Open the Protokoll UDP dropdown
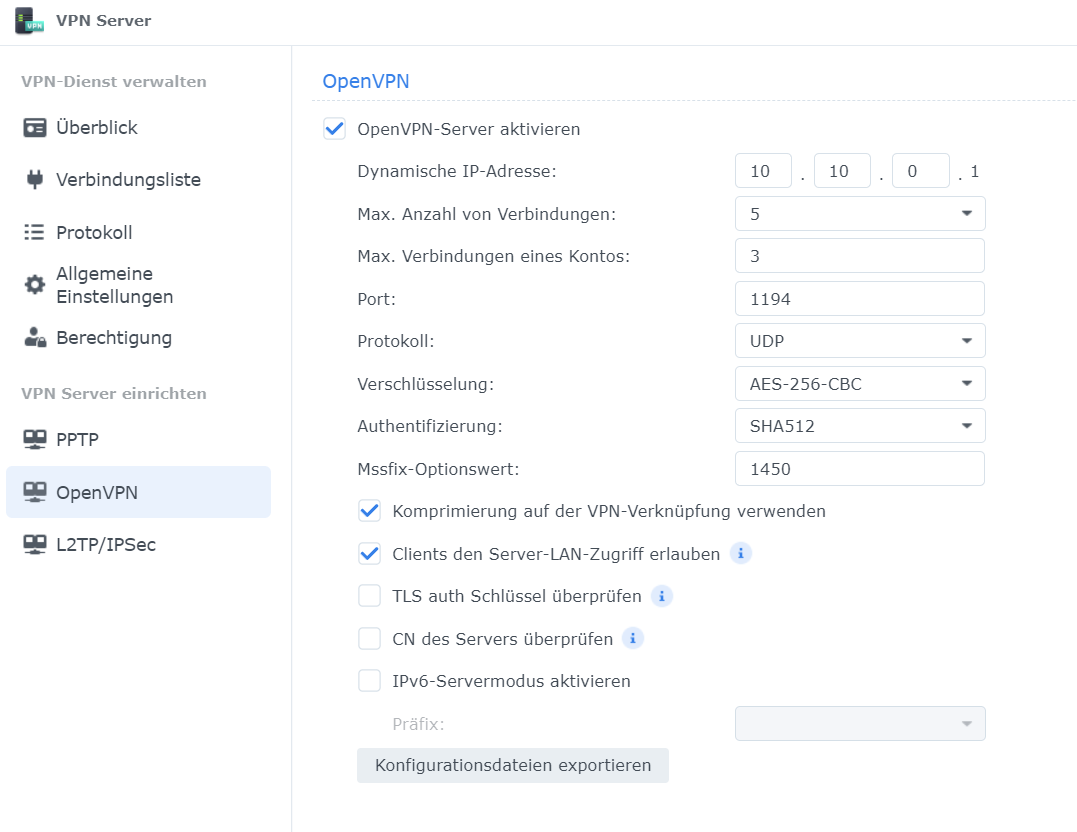This screenshot has height=832, width=1077. [x=860, y=341]
